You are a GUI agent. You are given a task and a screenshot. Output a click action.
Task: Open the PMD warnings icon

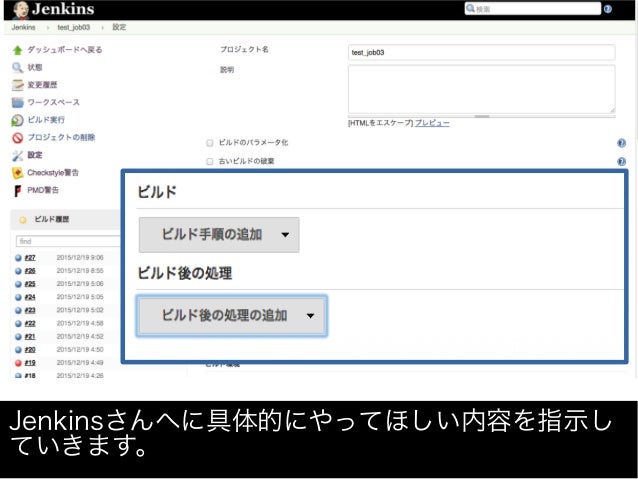pyautogui.click(x=17, y=190)
